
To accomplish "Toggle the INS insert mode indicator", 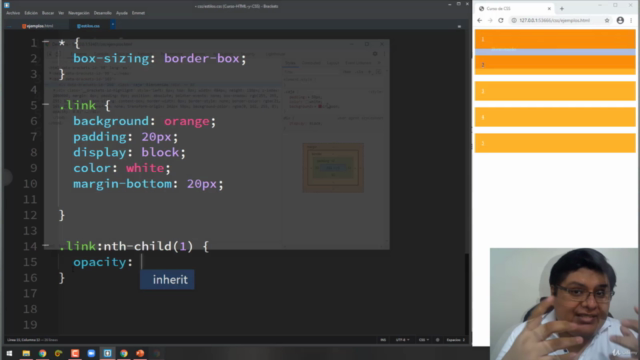I will click(x=383, y=340).
